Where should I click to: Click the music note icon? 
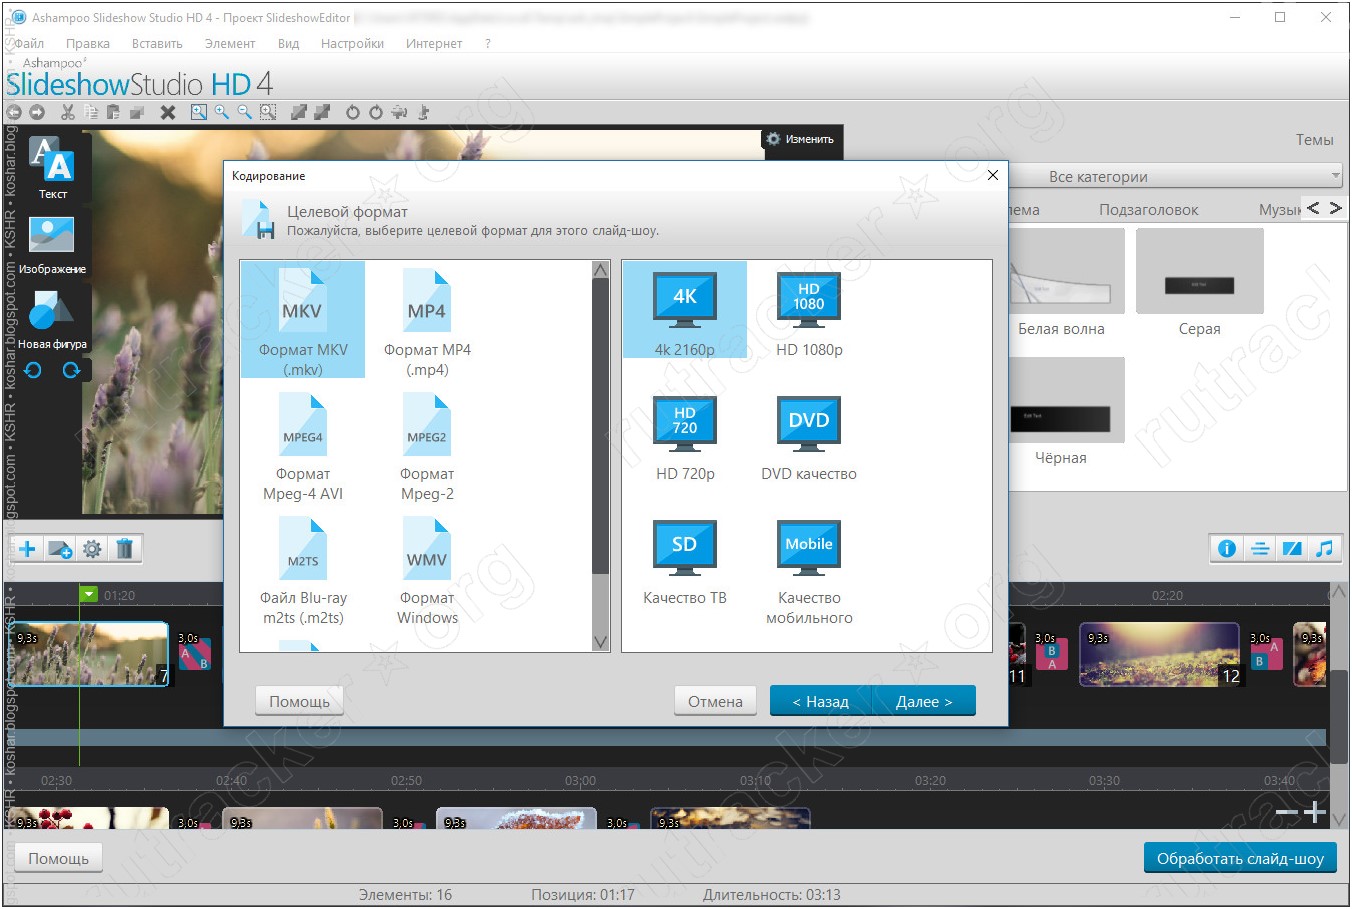[x=1325, y=548]
